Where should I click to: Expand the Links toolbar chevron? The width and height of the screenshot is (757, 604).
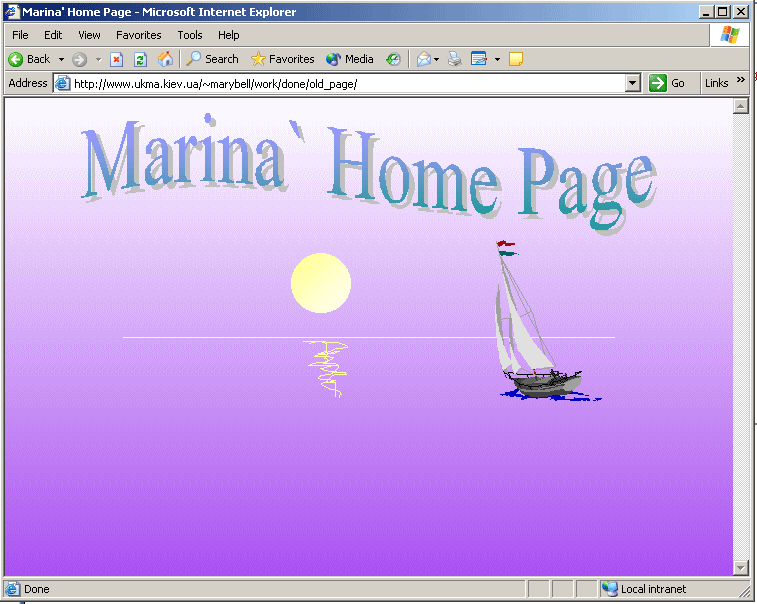(741, 80)
